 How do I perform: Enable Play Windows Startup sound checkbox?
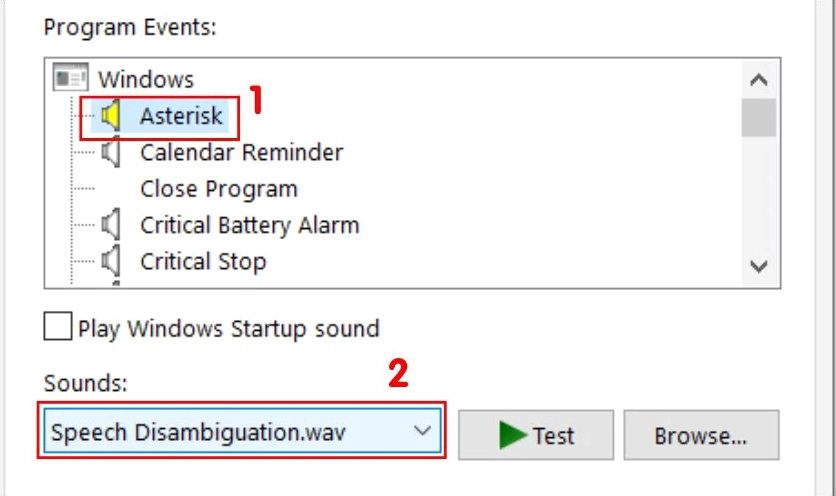coord(59,327)
